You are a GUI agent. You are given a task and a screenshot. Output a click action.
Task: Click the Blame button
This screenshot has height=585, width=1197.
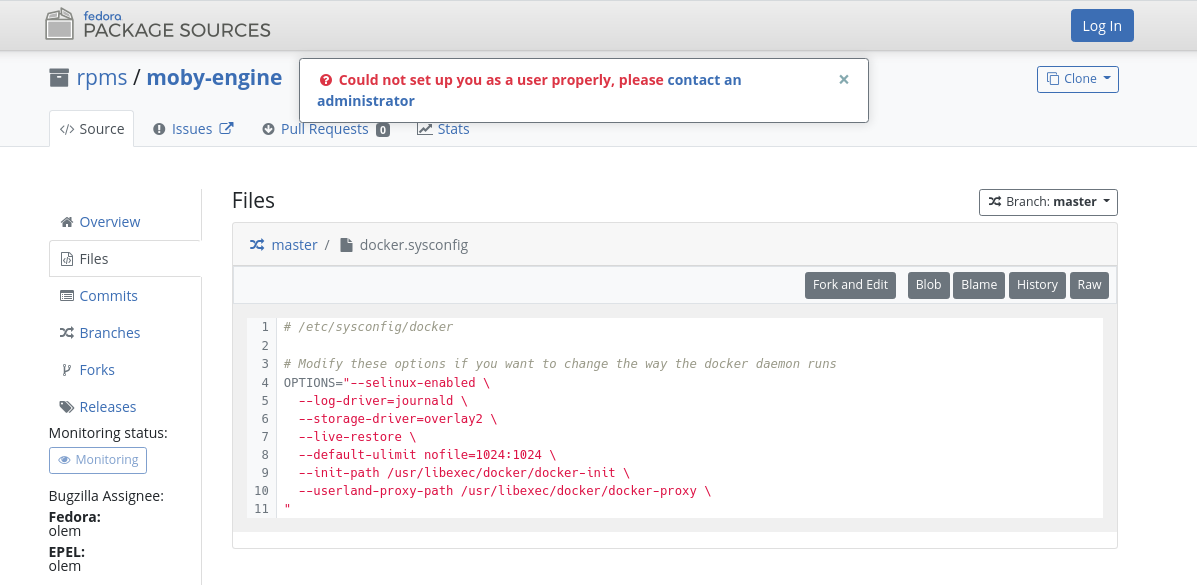point(979,285)
